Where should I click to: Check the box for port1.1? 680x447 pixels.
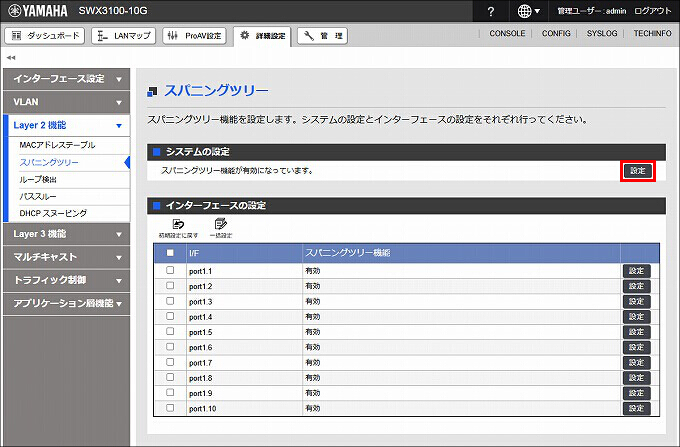point(170,271)
